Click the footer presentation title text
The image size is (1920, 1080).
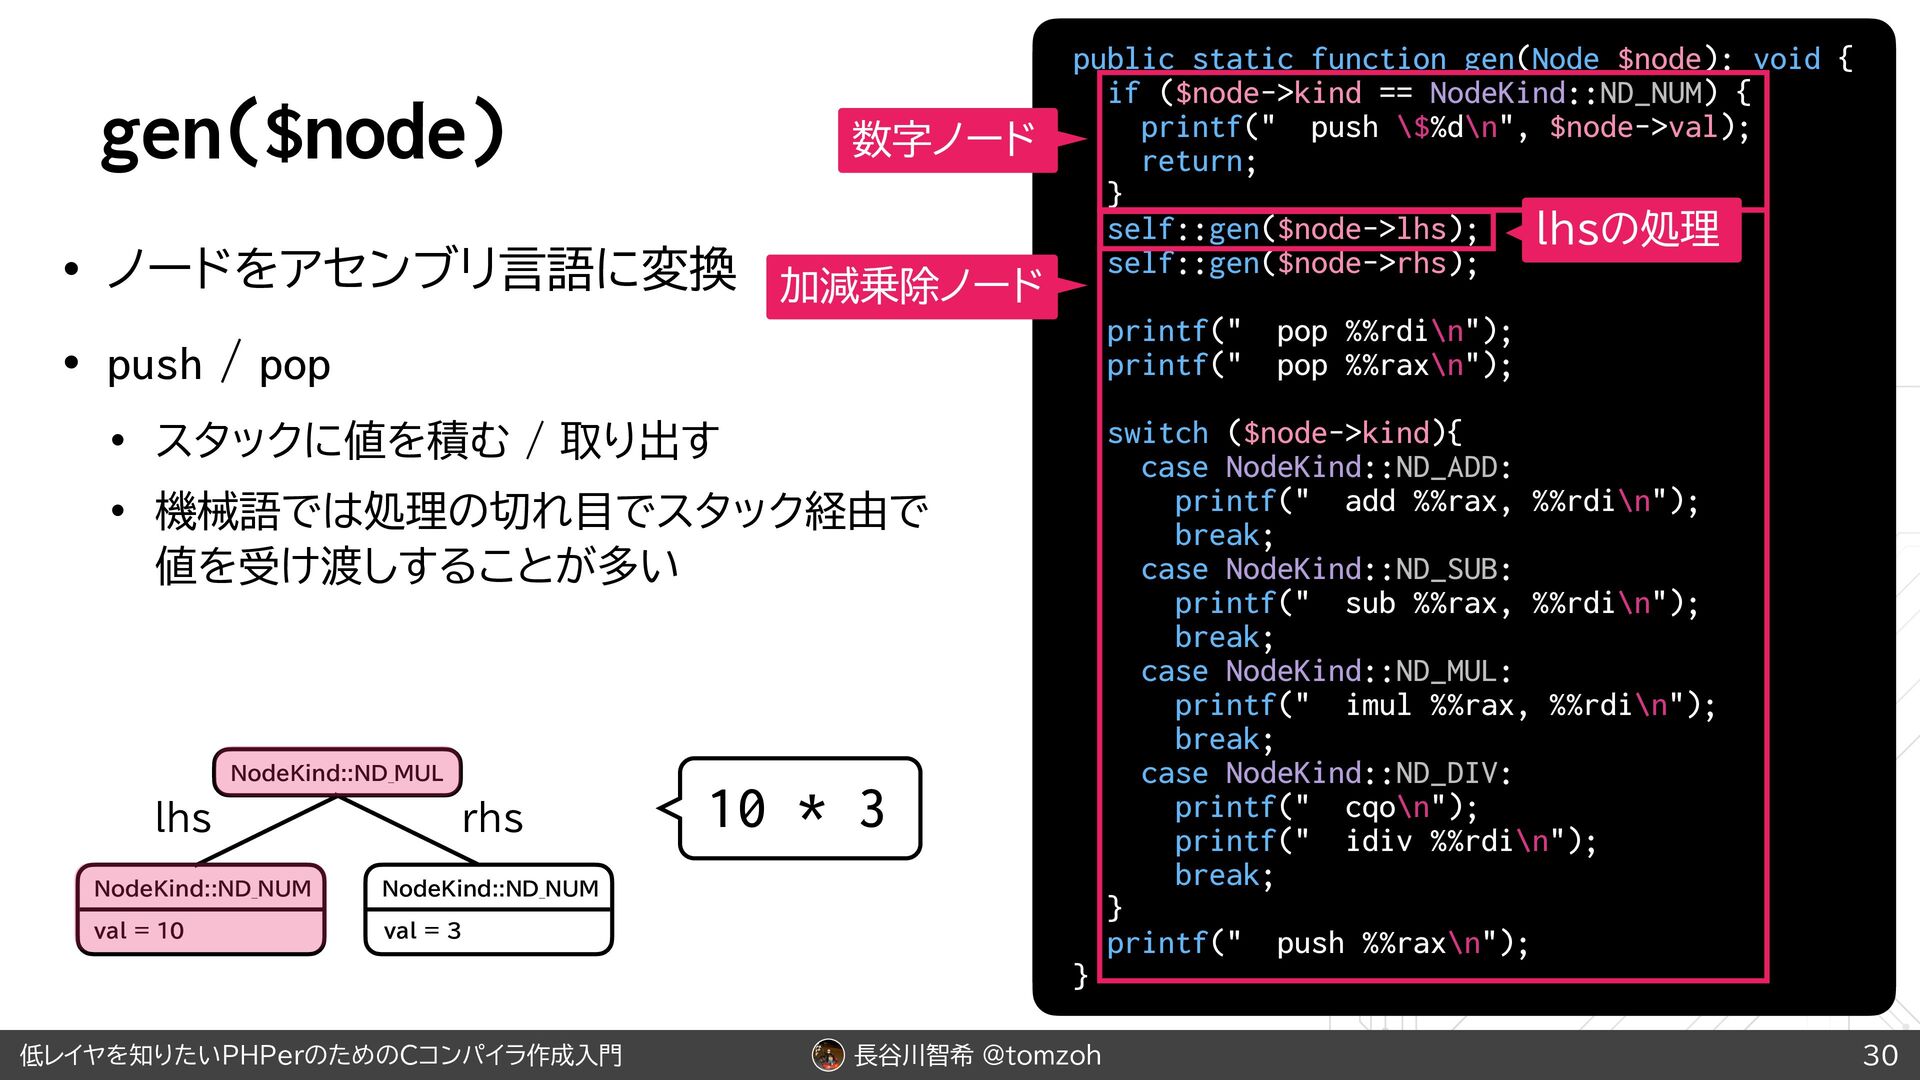(x=320, y=1055)
